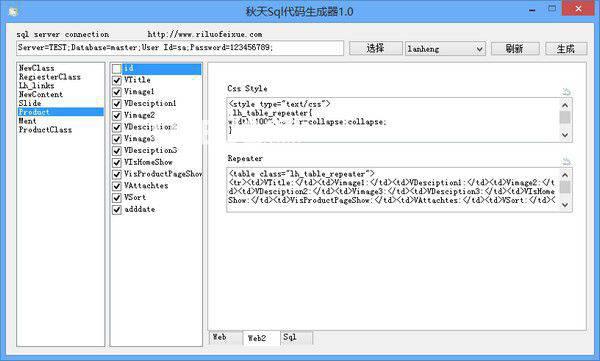
Task: Click the 刷新 refresh button
Action: [515, 49]
